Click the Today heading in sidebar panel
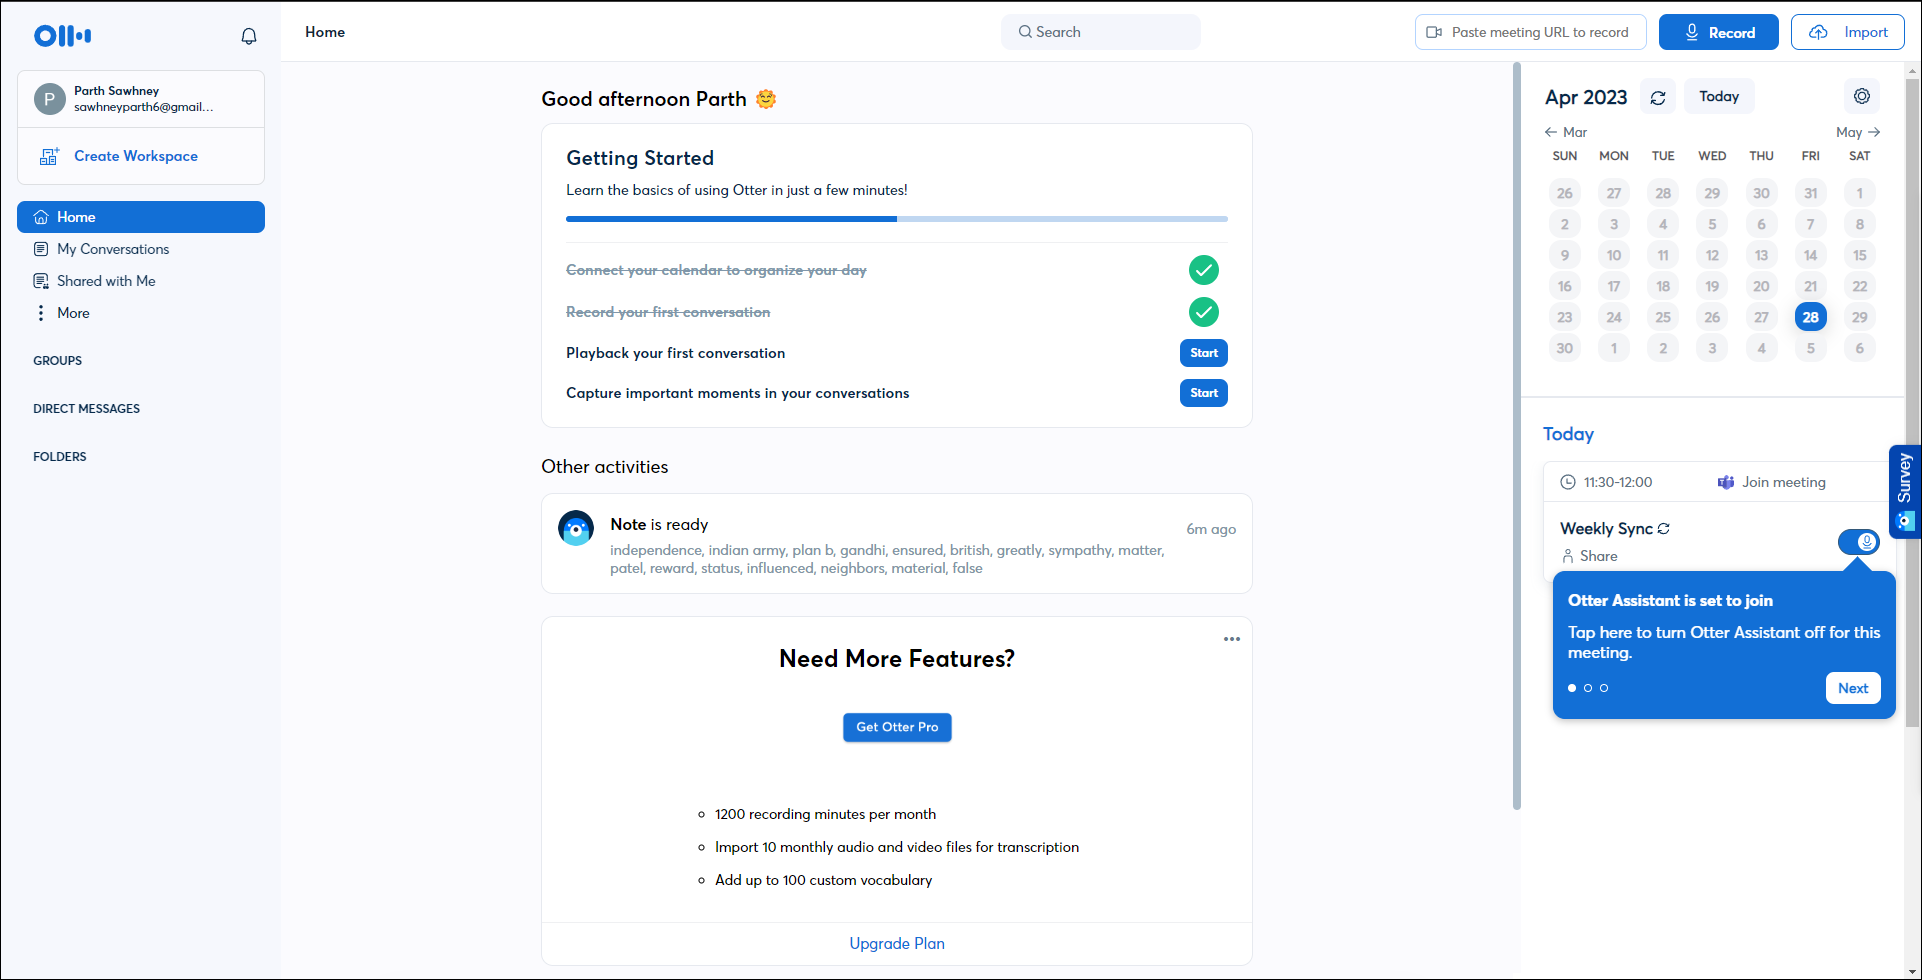The width and height of the screenshot is (1922, 980). point(1568,434)
